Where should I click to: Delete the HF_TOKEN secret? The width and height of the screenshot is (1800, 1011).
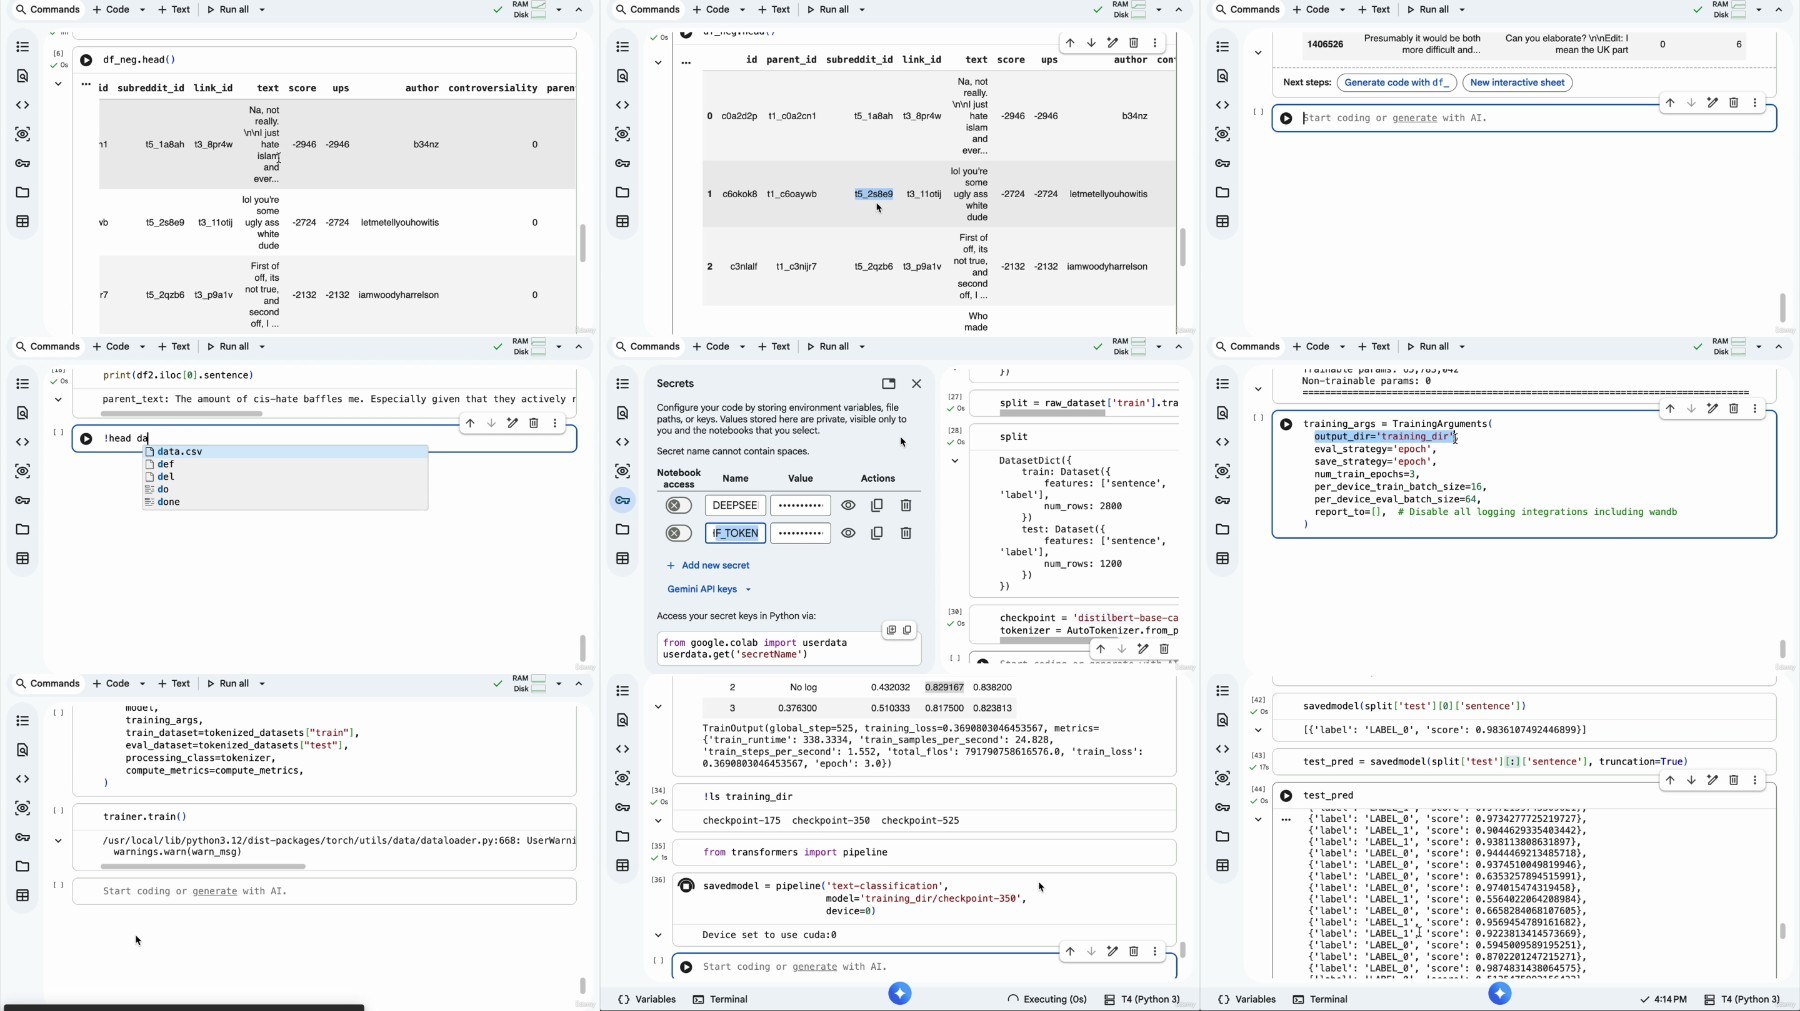pyautogui.click(x=906, y=533)
